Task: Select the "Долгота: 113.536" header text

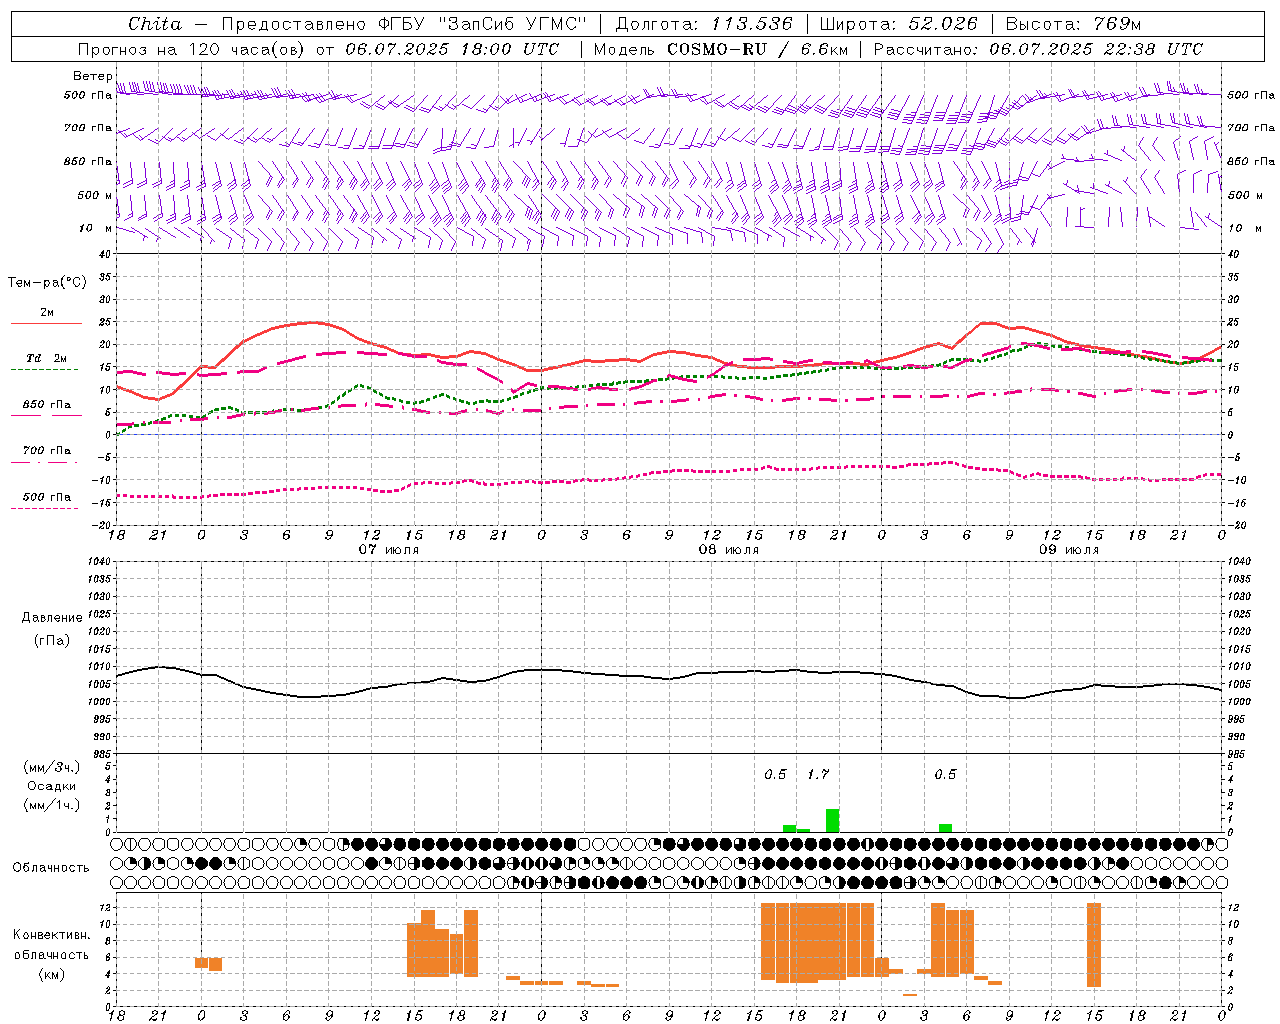Action: (704, 24)
